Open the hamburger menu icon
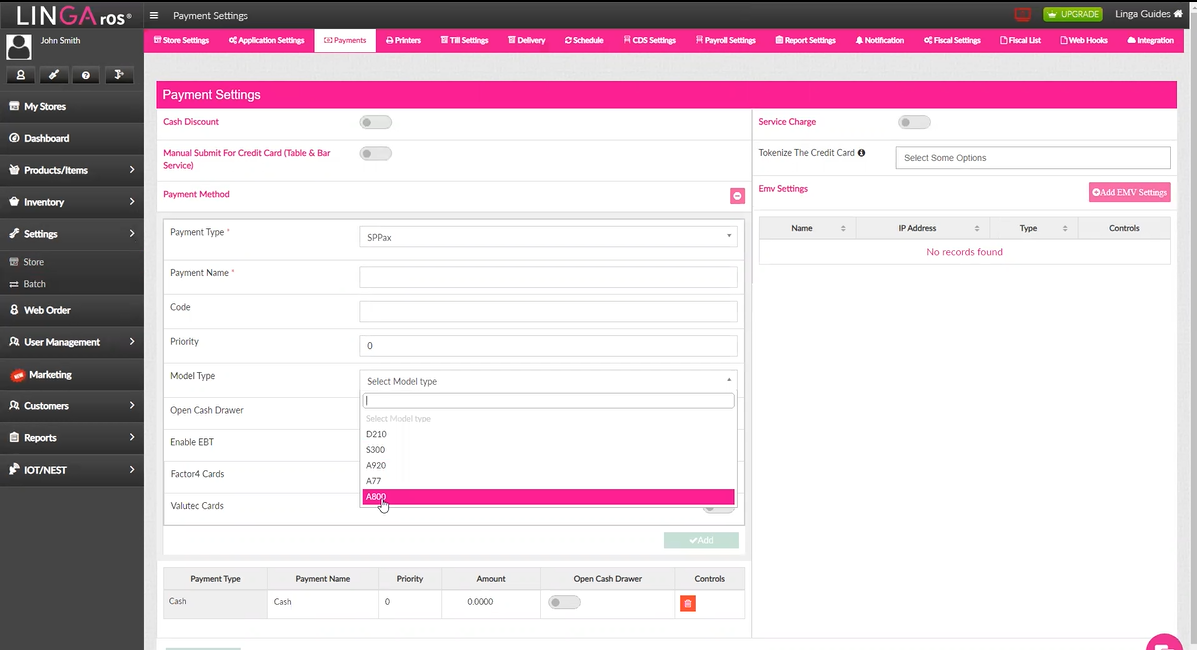This screenshot has width=1197, height=650. click(x=153, y=15)
